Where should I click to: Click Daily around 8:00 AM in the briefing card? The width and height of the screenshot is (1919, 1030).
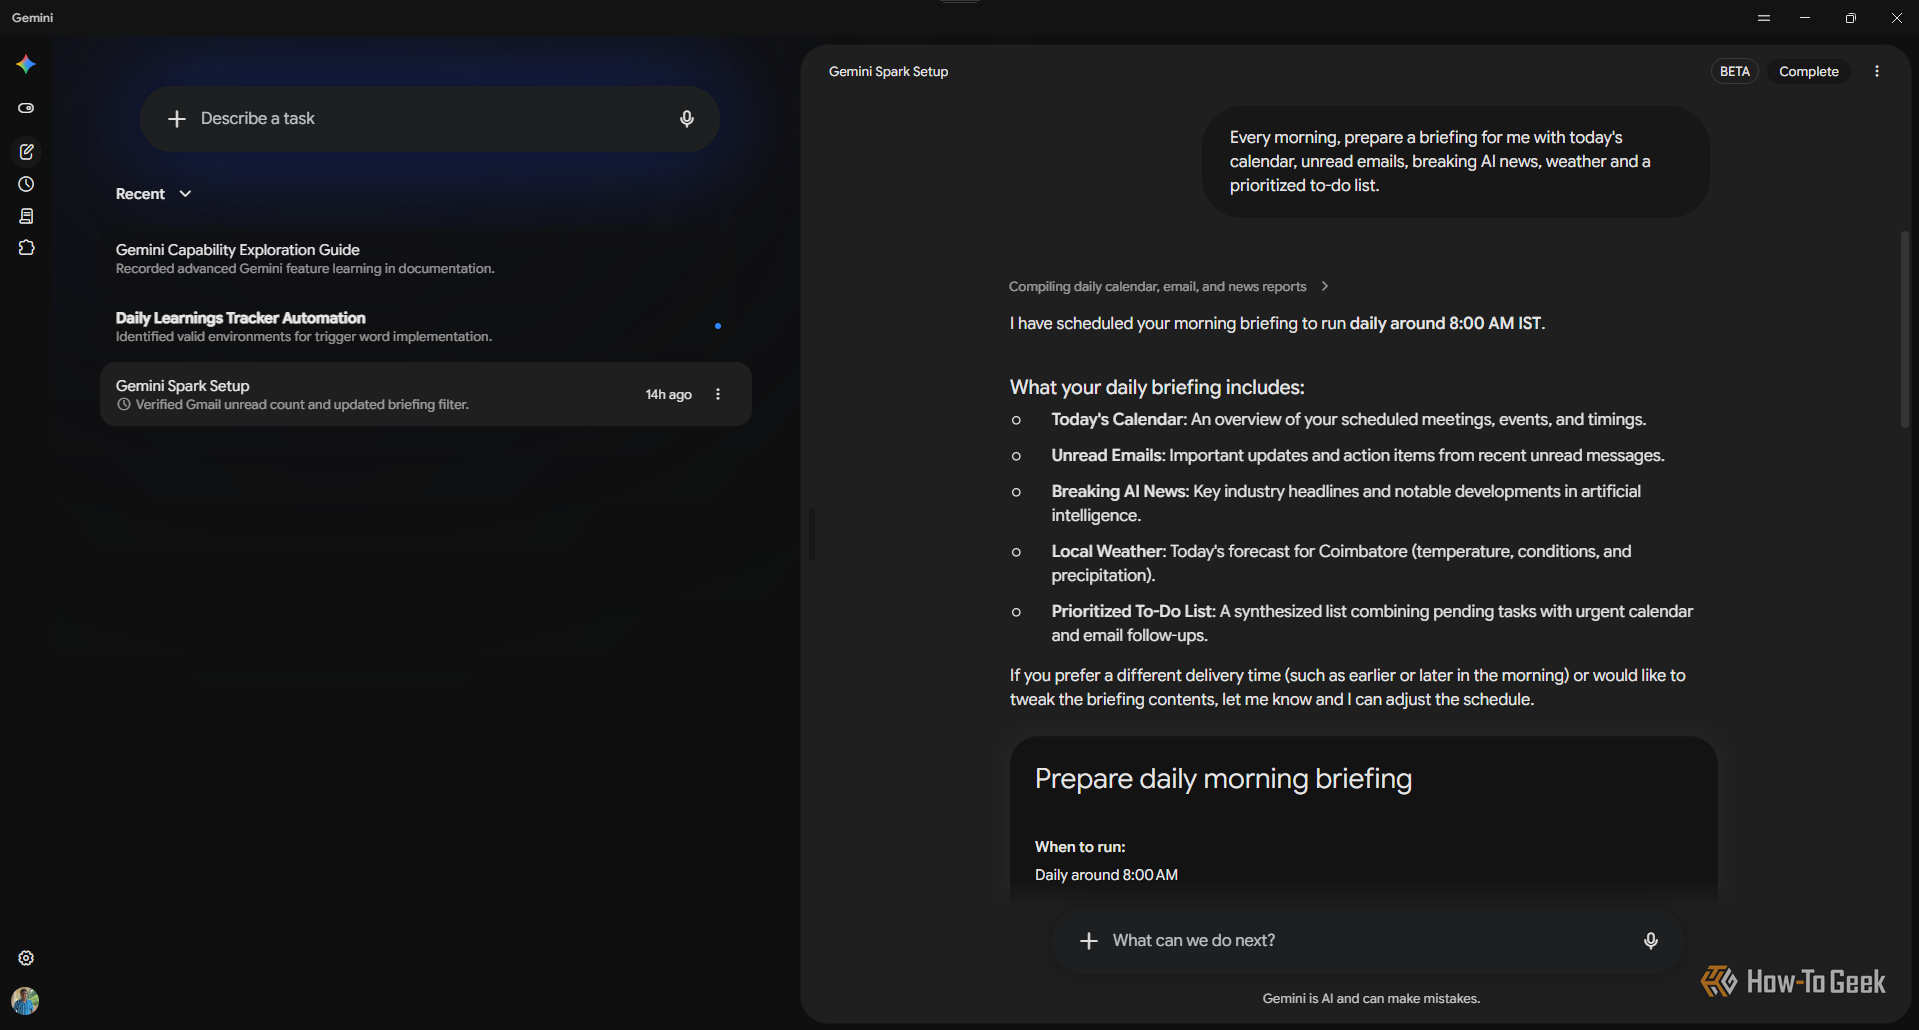(x=1106, y=875)
